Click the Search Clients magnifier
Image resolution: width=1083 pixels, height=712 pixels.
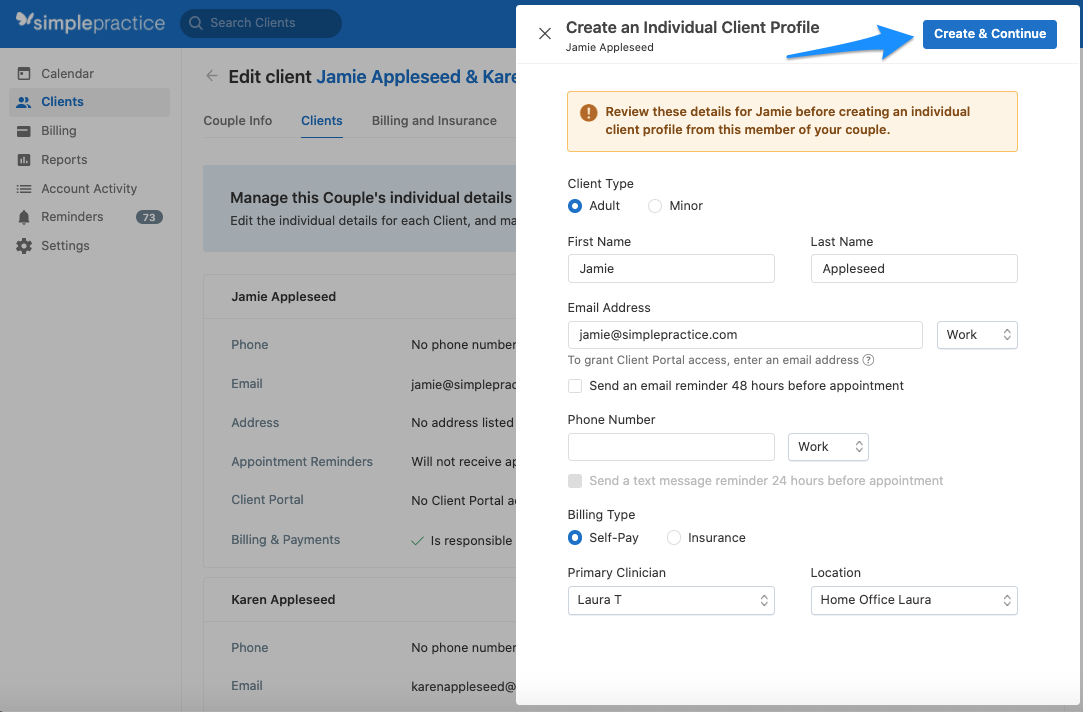tap(196, 23)
